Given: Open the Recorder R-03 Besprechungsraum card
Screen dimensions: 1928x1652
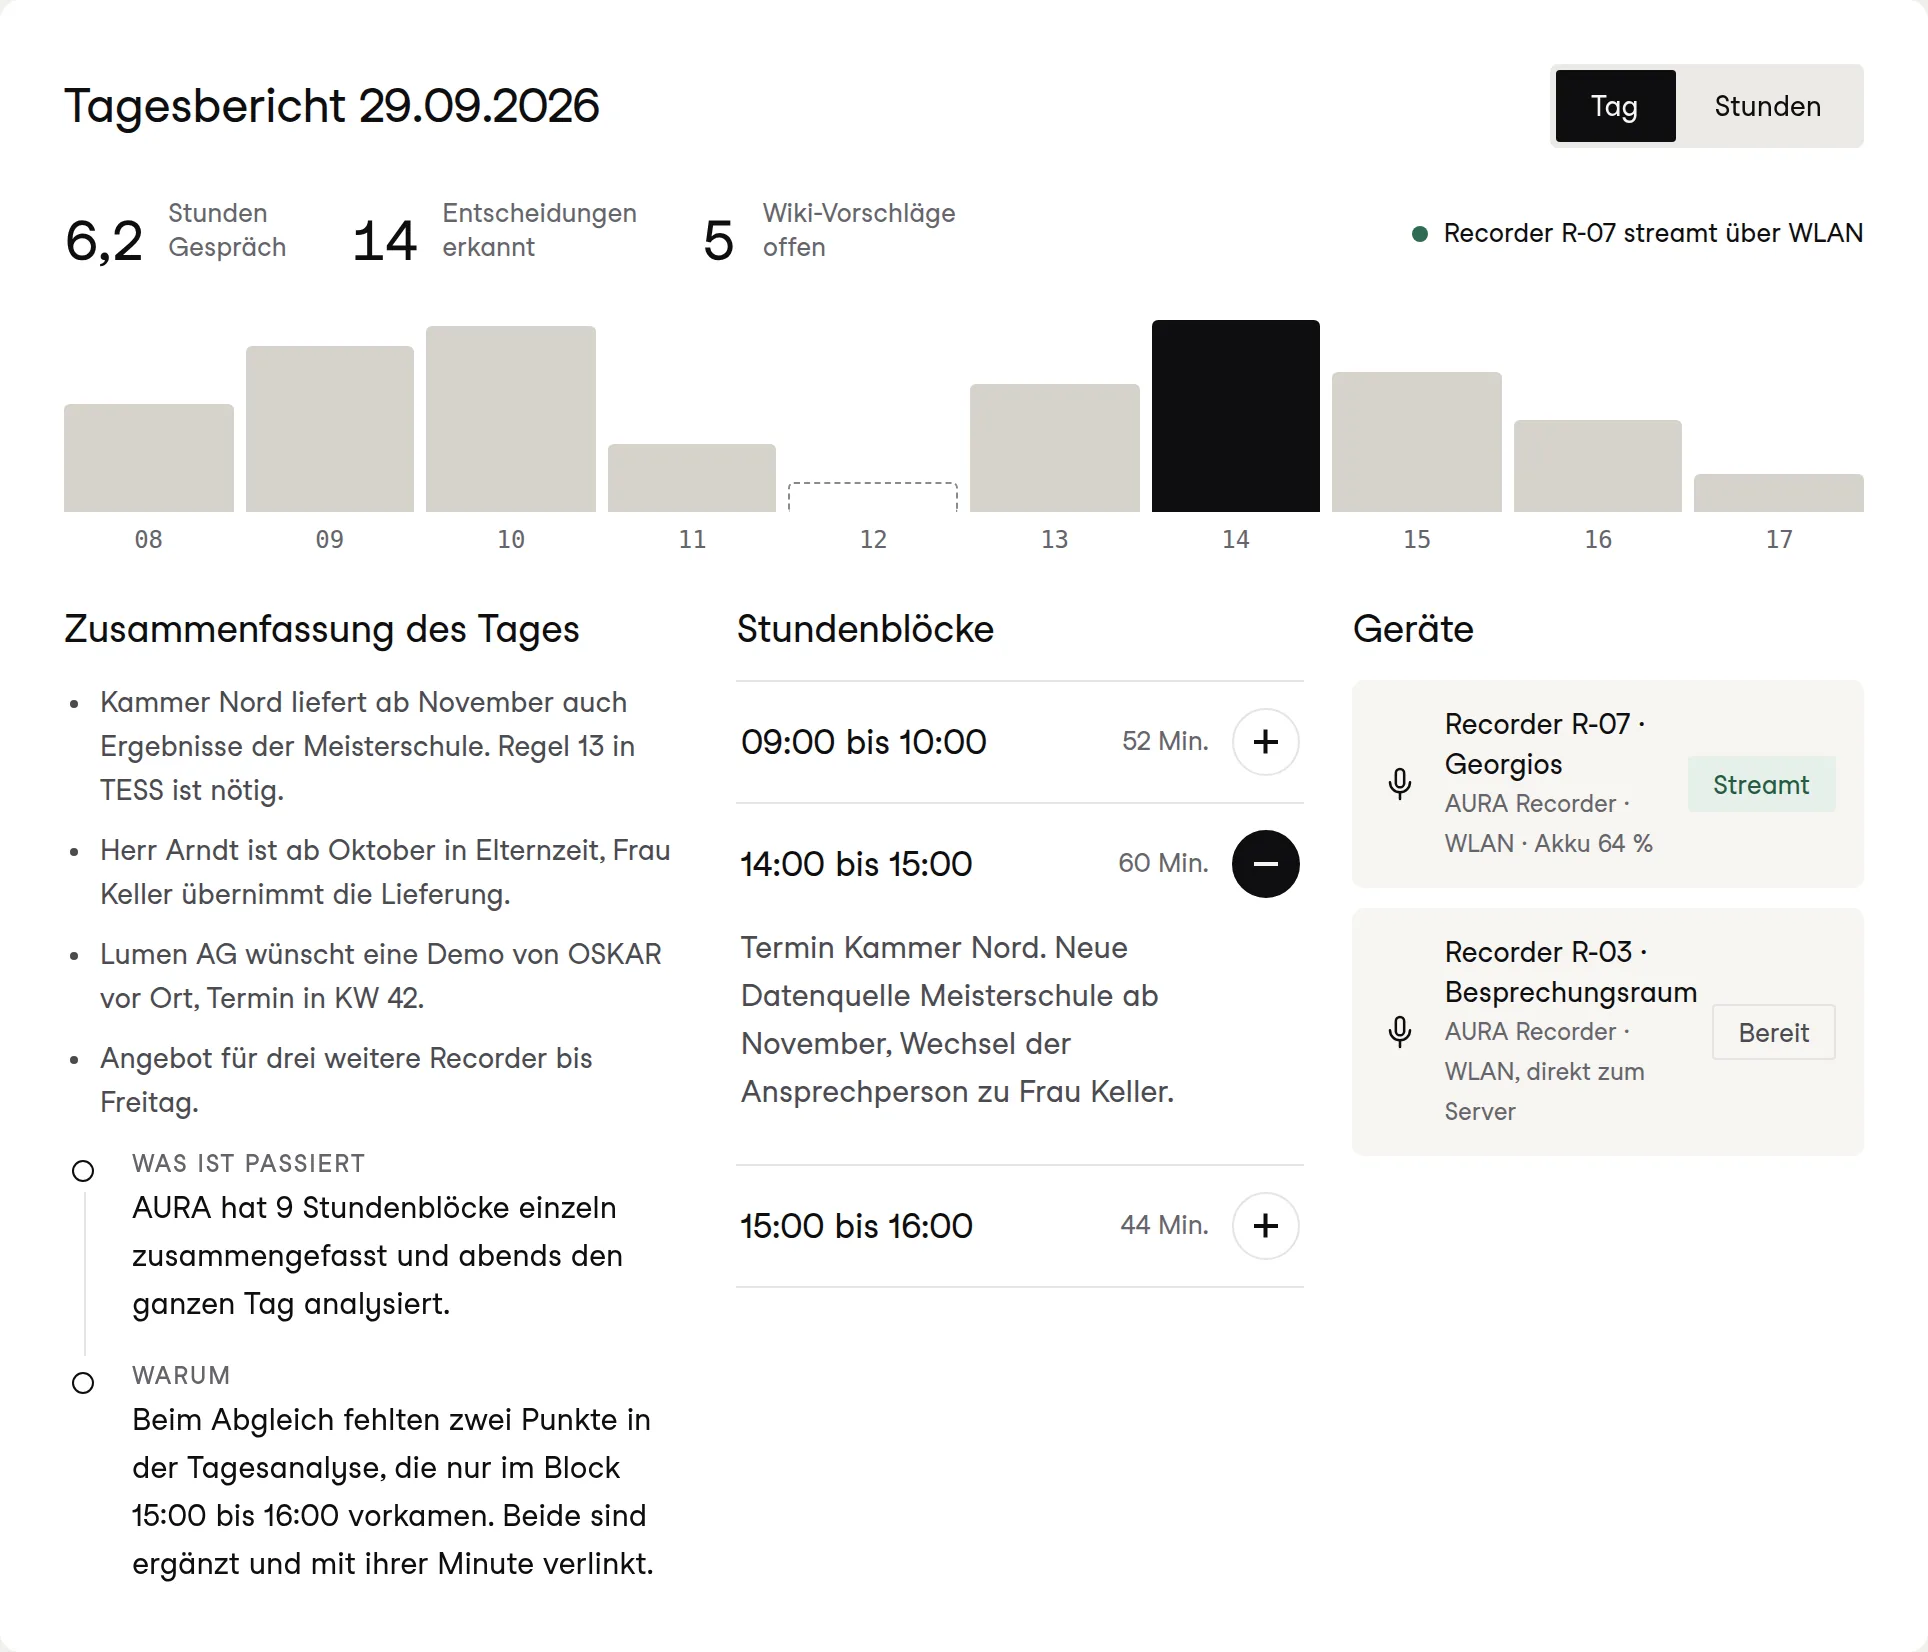Looking at the screenshot, I should point(1607,1032).
